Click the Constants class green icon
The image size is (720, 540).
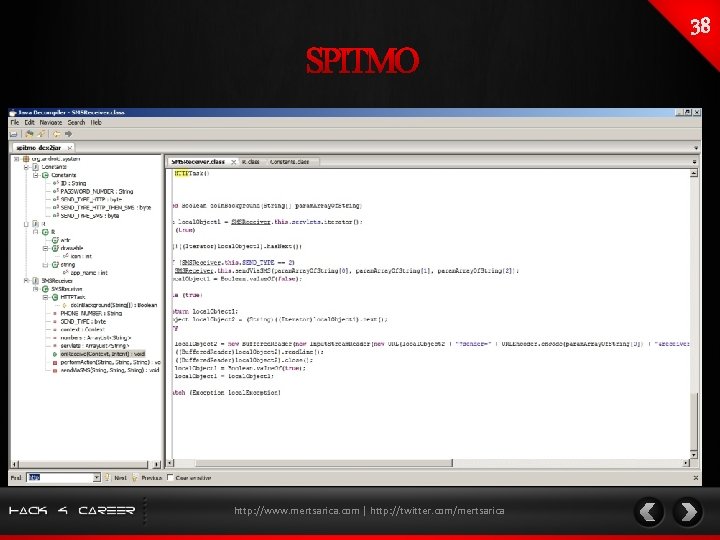[45, 175]
